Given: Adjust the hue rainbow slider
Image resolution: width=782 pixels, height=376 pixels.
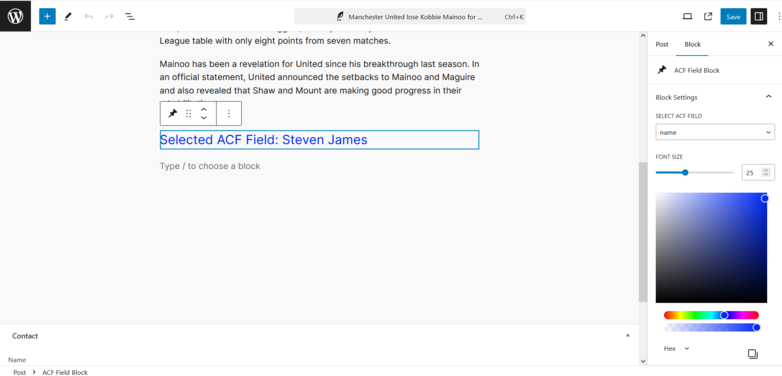Looking at the screenshot, I should tap(711, 315).
